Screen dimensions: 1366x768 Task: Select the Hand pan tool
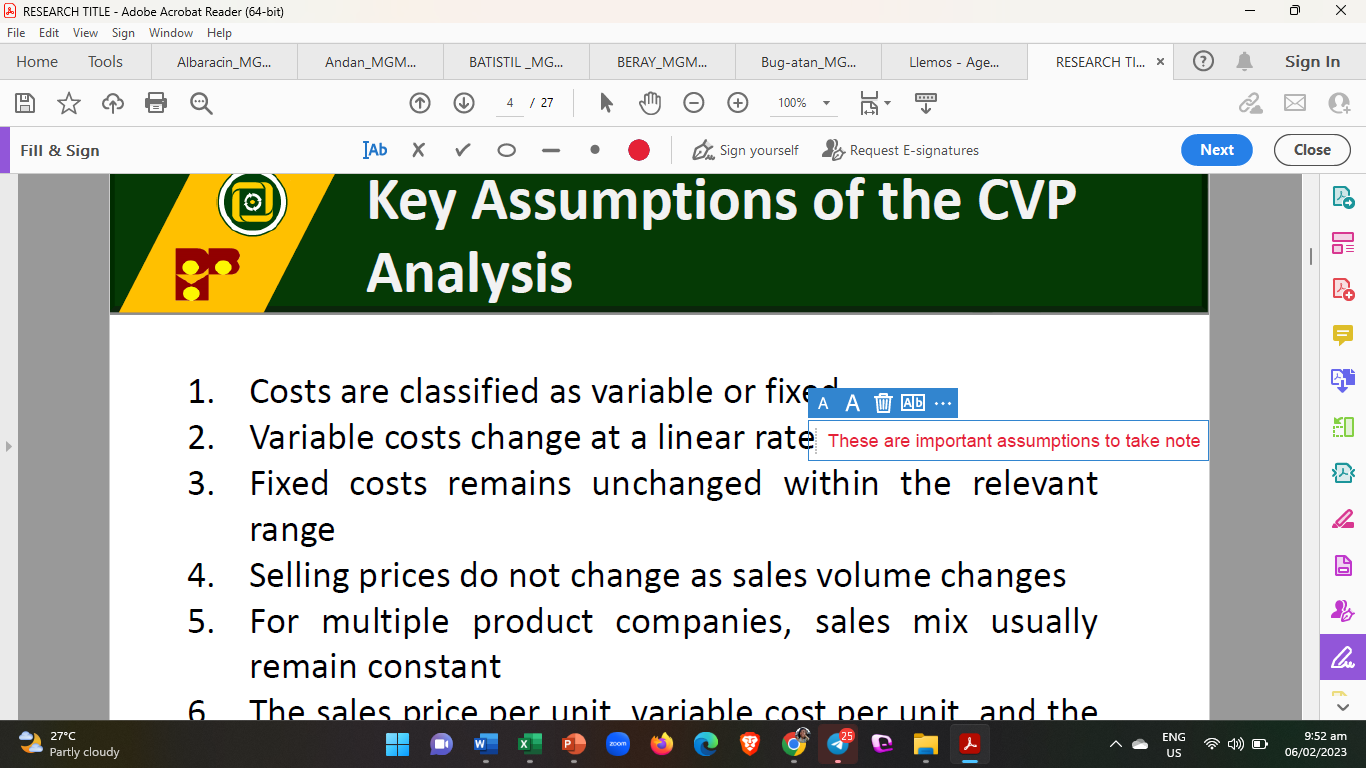tap(650, 103)
